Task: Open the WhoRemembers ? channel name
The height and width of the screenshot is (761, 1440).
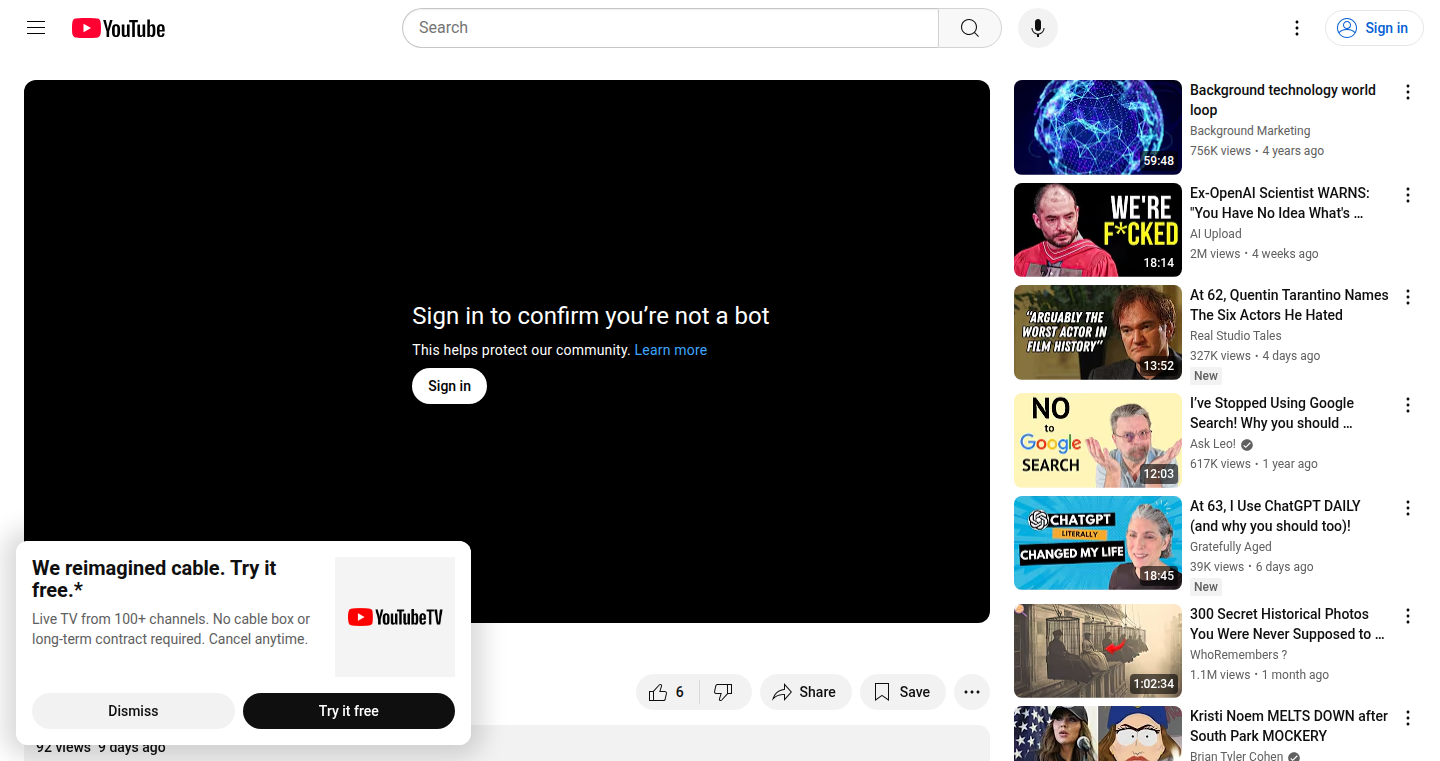Action: 1239,655
